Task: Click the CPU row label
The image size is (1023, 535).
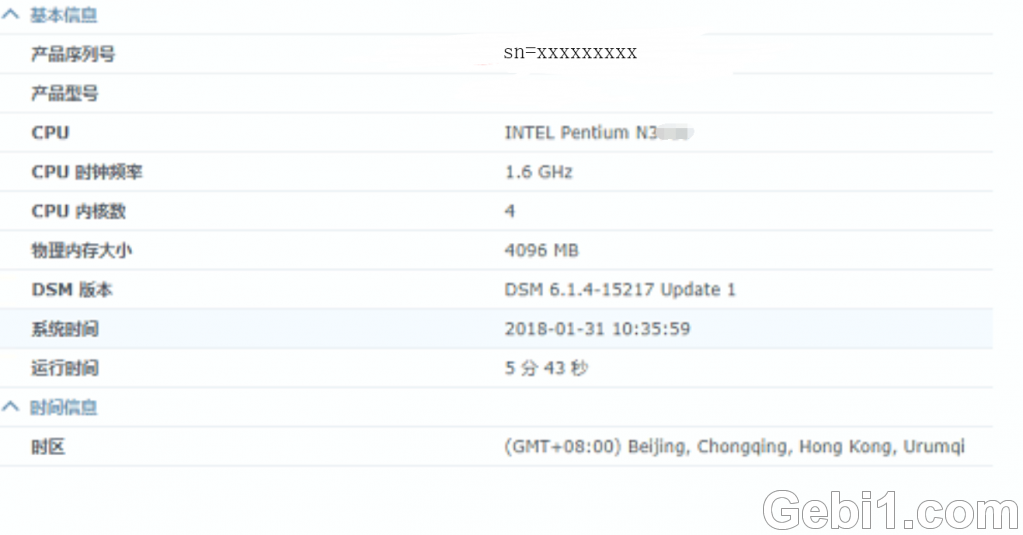Action: click(x=50, y=132)
